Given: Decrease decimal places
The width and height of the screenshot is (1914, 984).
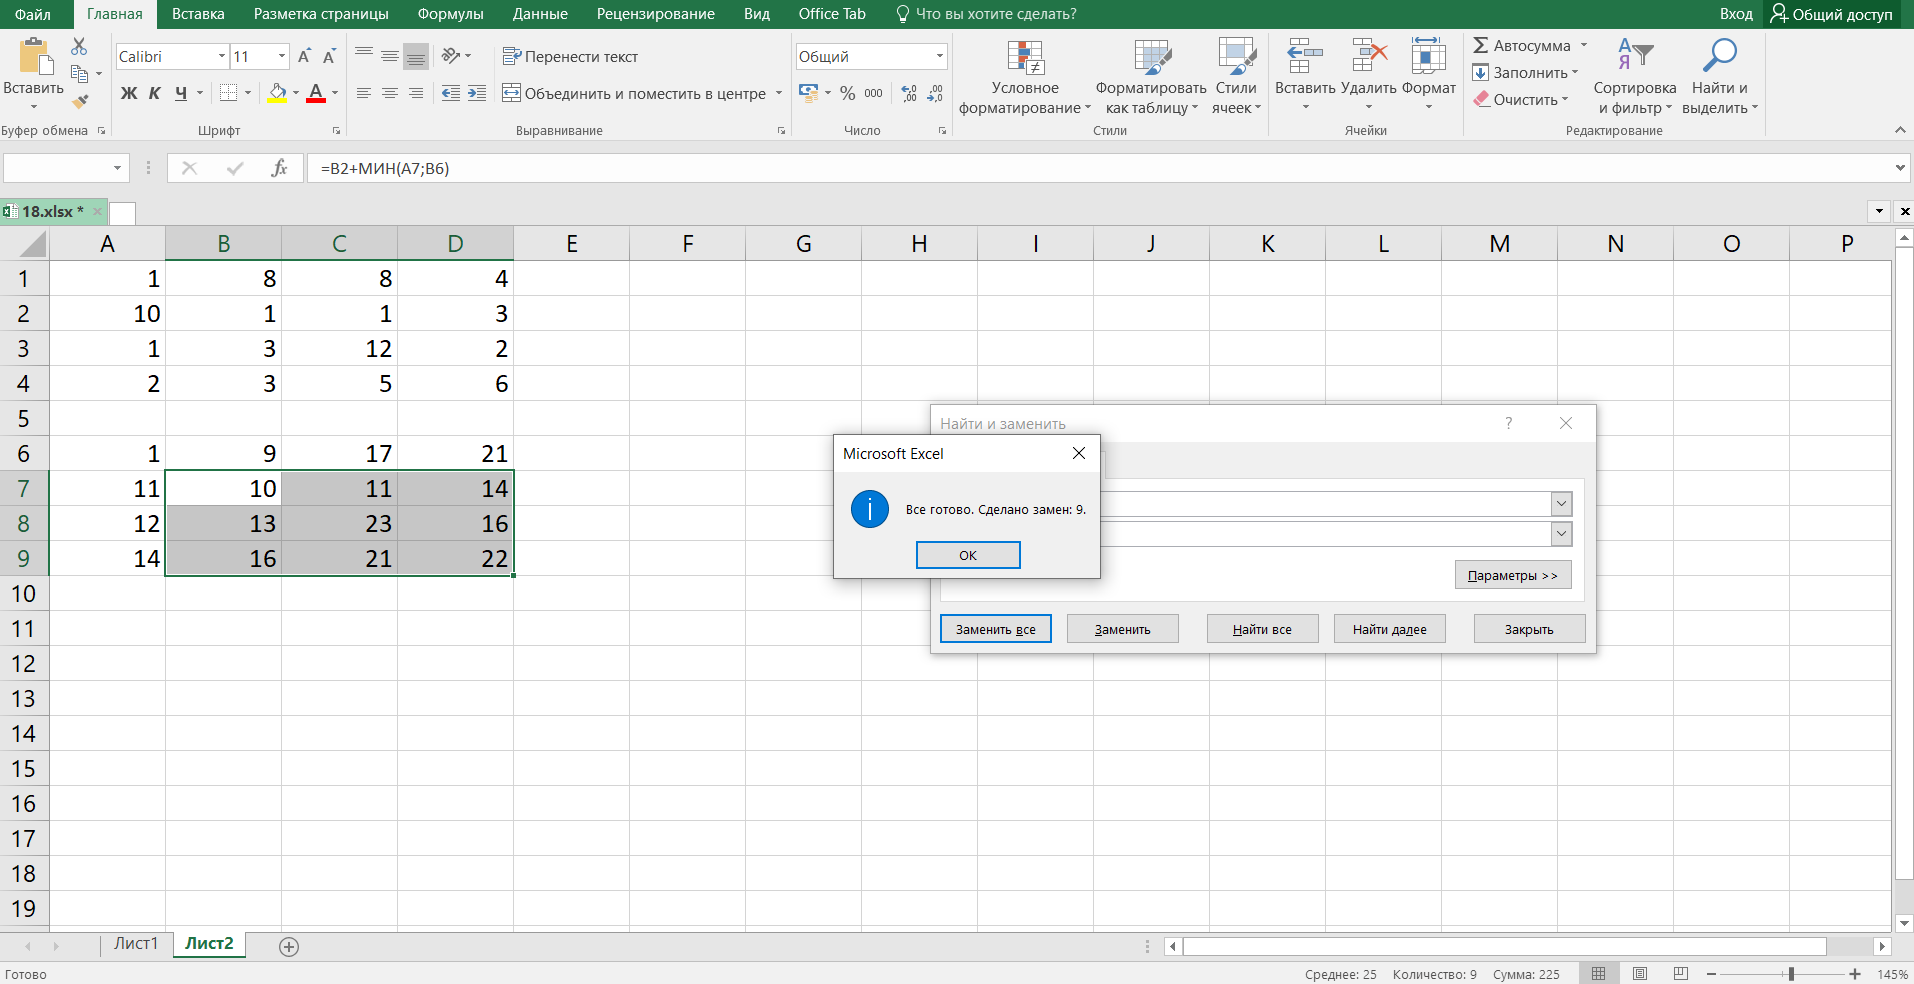Looking at the screenshot, I should [935, 93].
